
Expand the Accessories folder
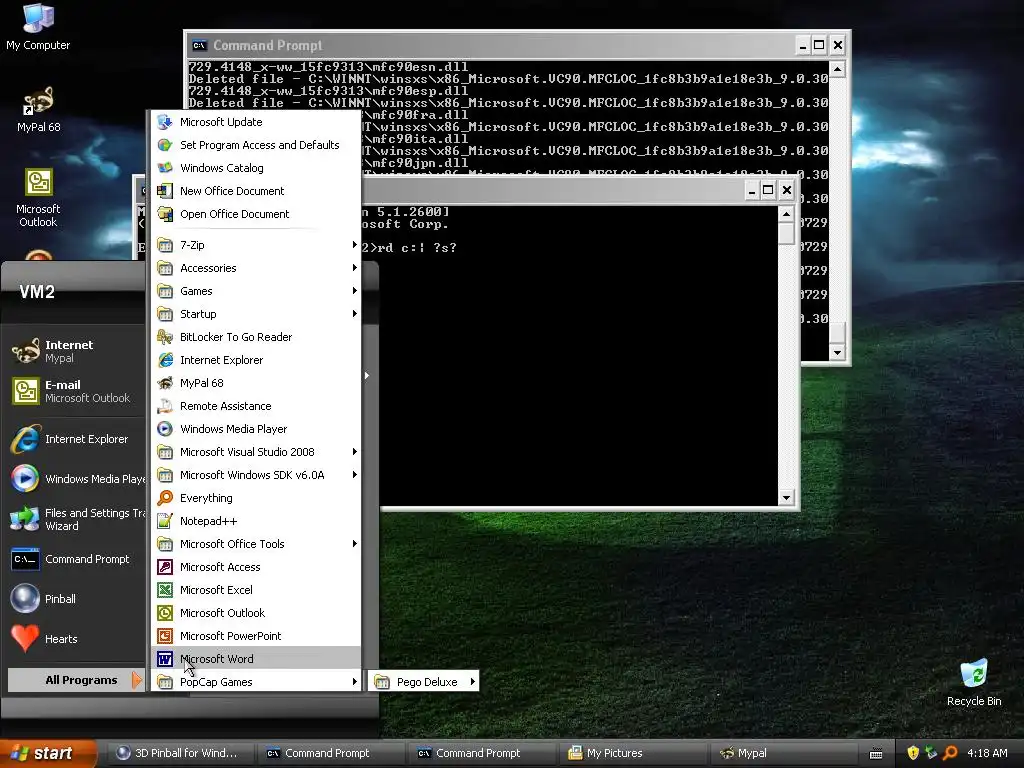click(x=256, y=268)
